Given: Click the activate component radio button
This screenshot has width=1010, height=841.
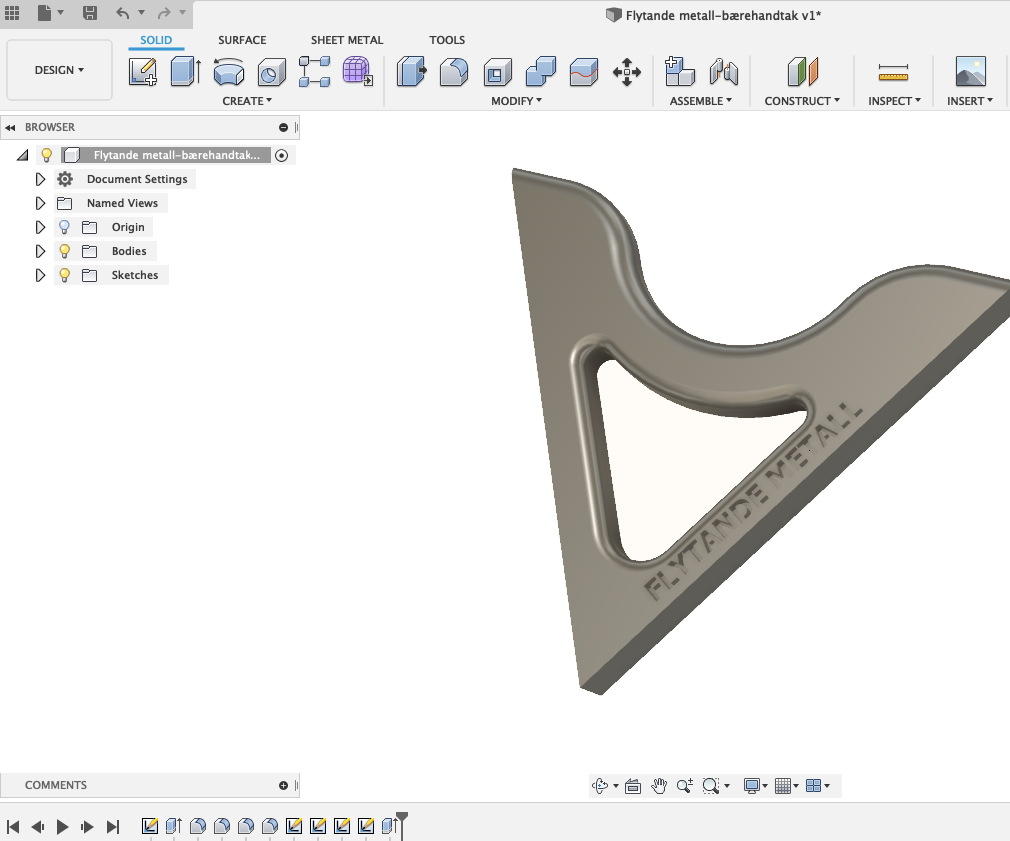Looking at the screenshot, I should (281, 155).
